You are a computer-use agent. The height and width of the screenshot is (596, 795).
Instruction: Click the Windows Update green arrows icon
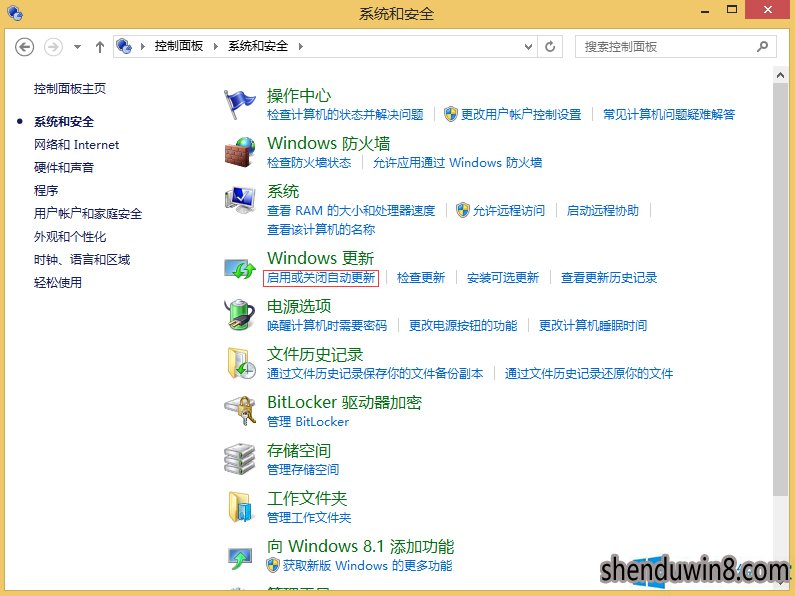point(239,268)
